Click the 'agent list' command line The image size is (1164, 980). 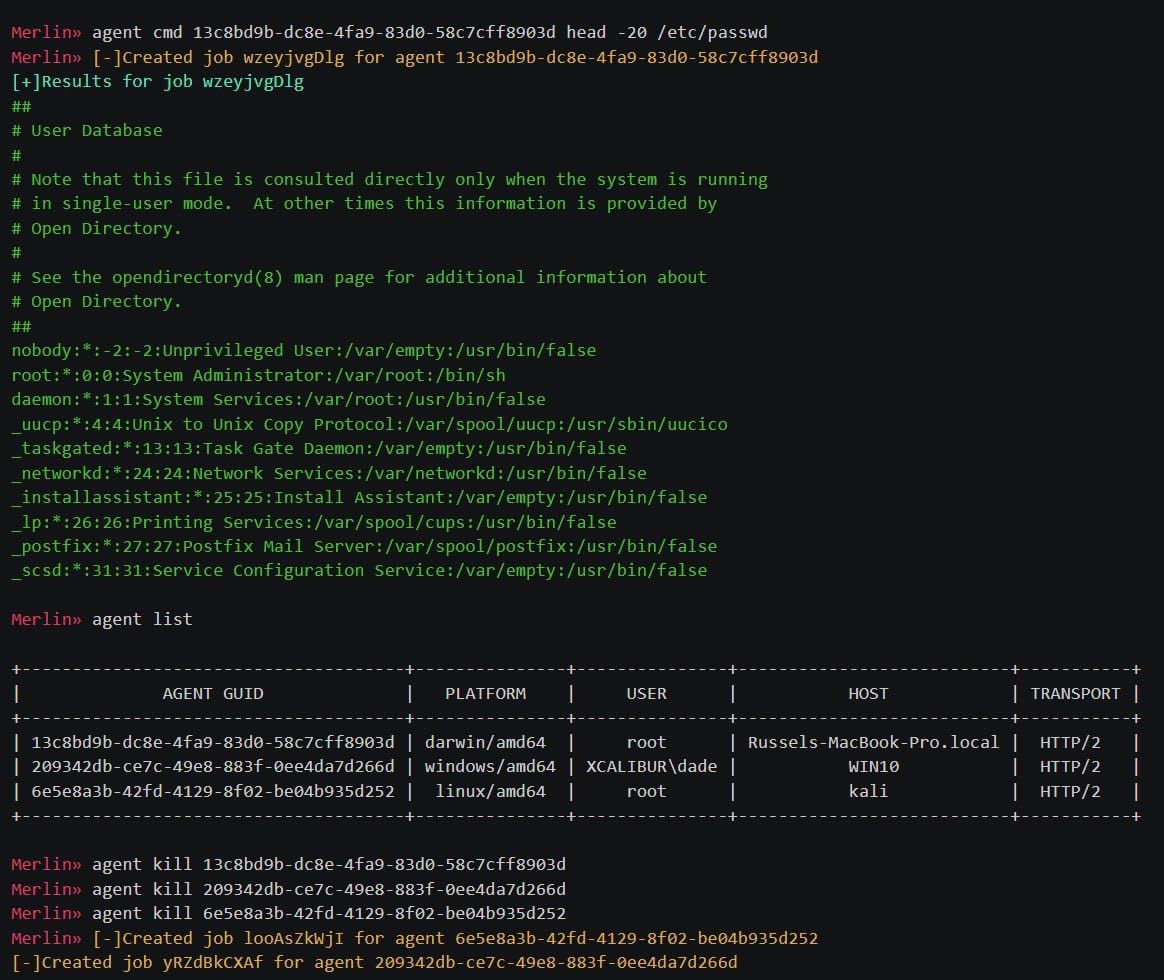[x=102, y=620]
